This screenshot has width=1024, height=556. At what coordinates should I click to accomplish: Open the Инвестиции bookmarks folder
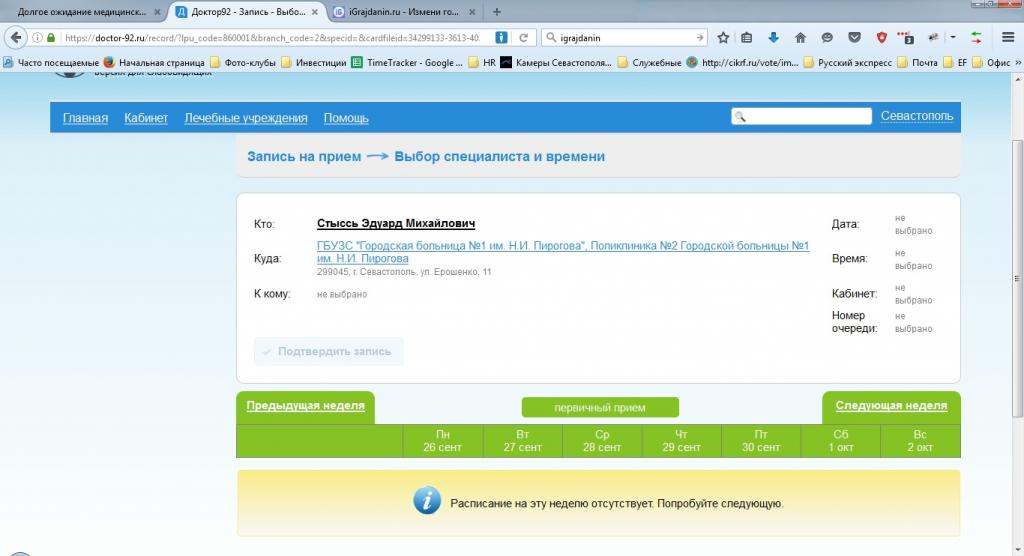[313, 63]
